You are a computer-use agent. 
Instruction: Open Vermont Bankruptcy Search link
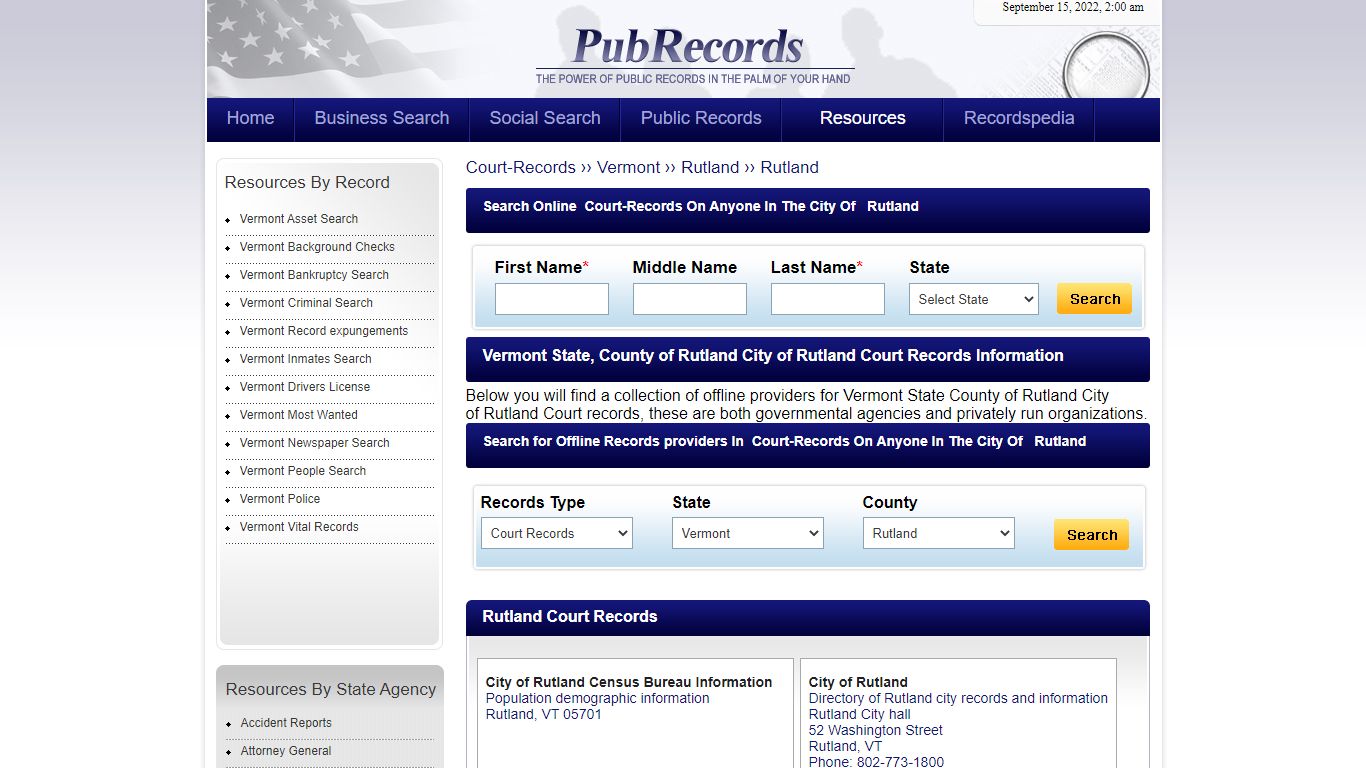tap(314, 275)
